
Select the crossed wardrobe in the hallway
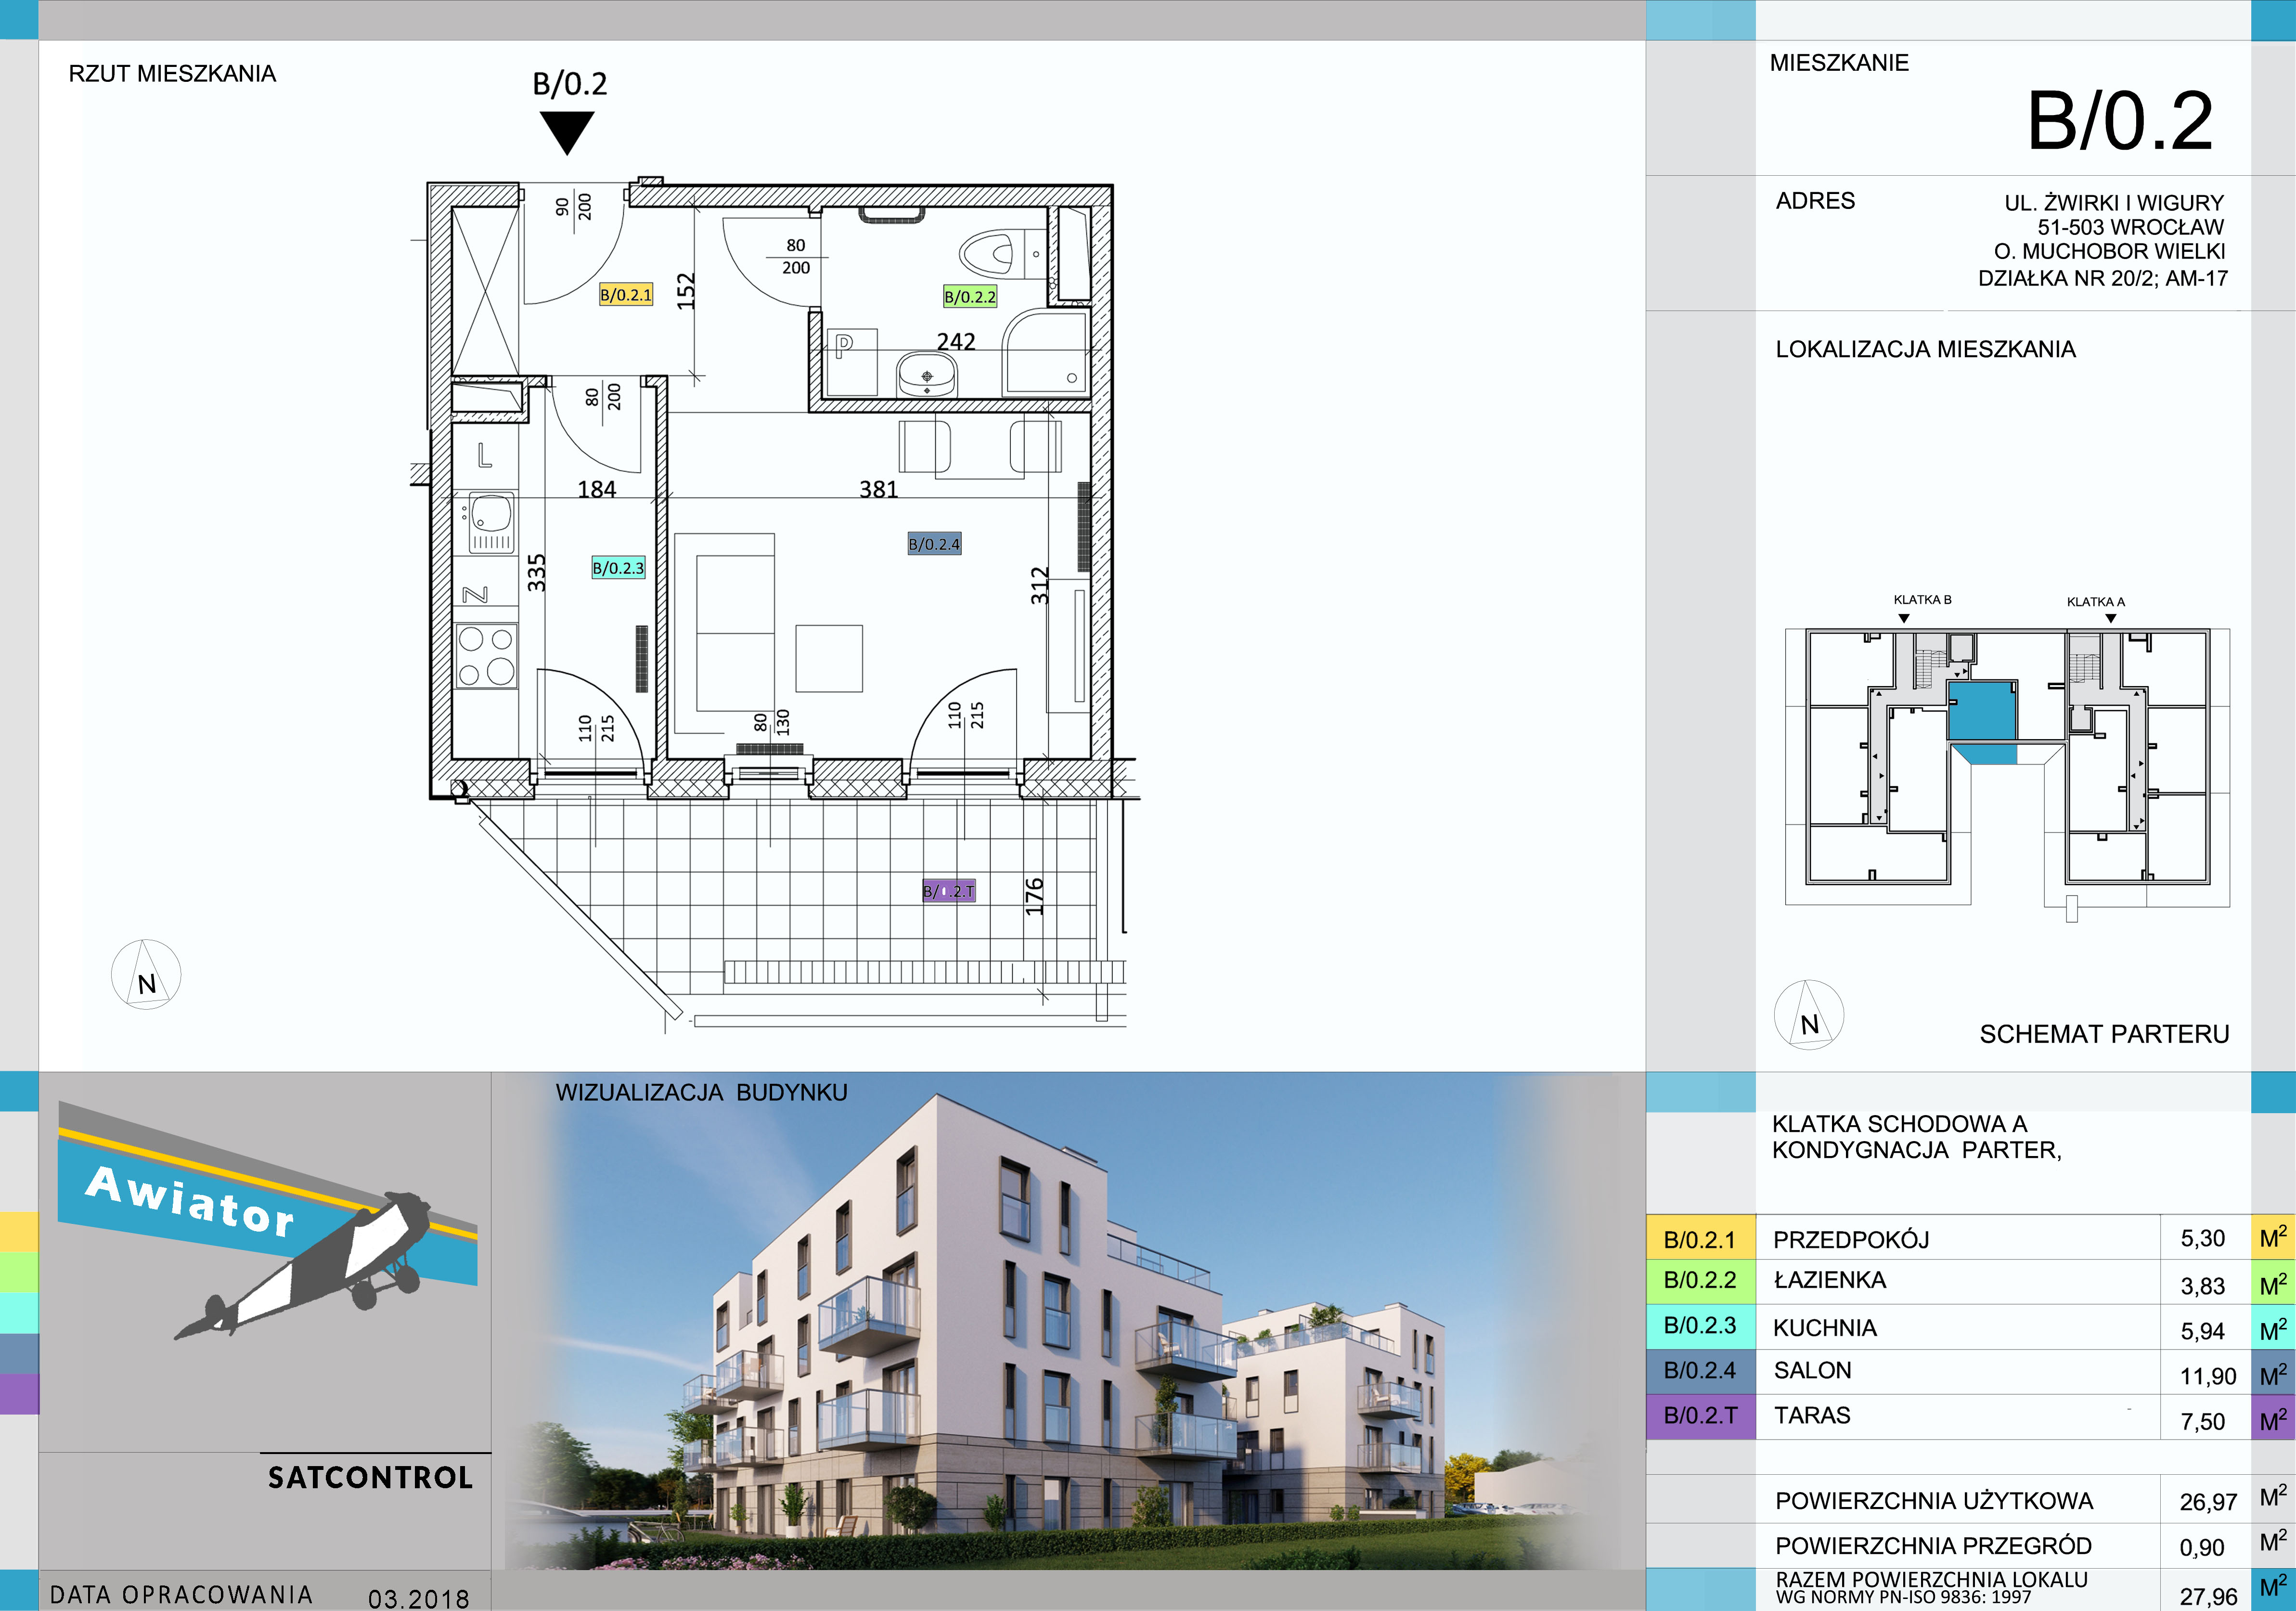pos(485,290)
